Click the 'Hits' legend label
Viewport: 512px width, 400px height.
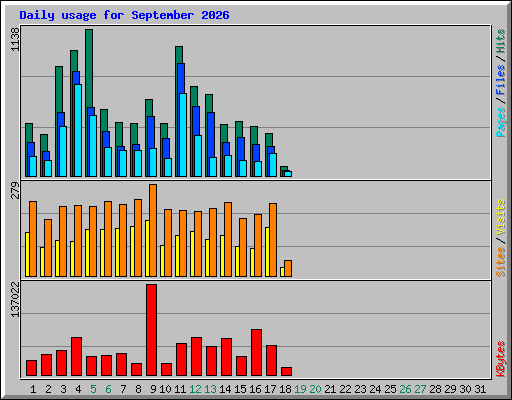point(500,41)
